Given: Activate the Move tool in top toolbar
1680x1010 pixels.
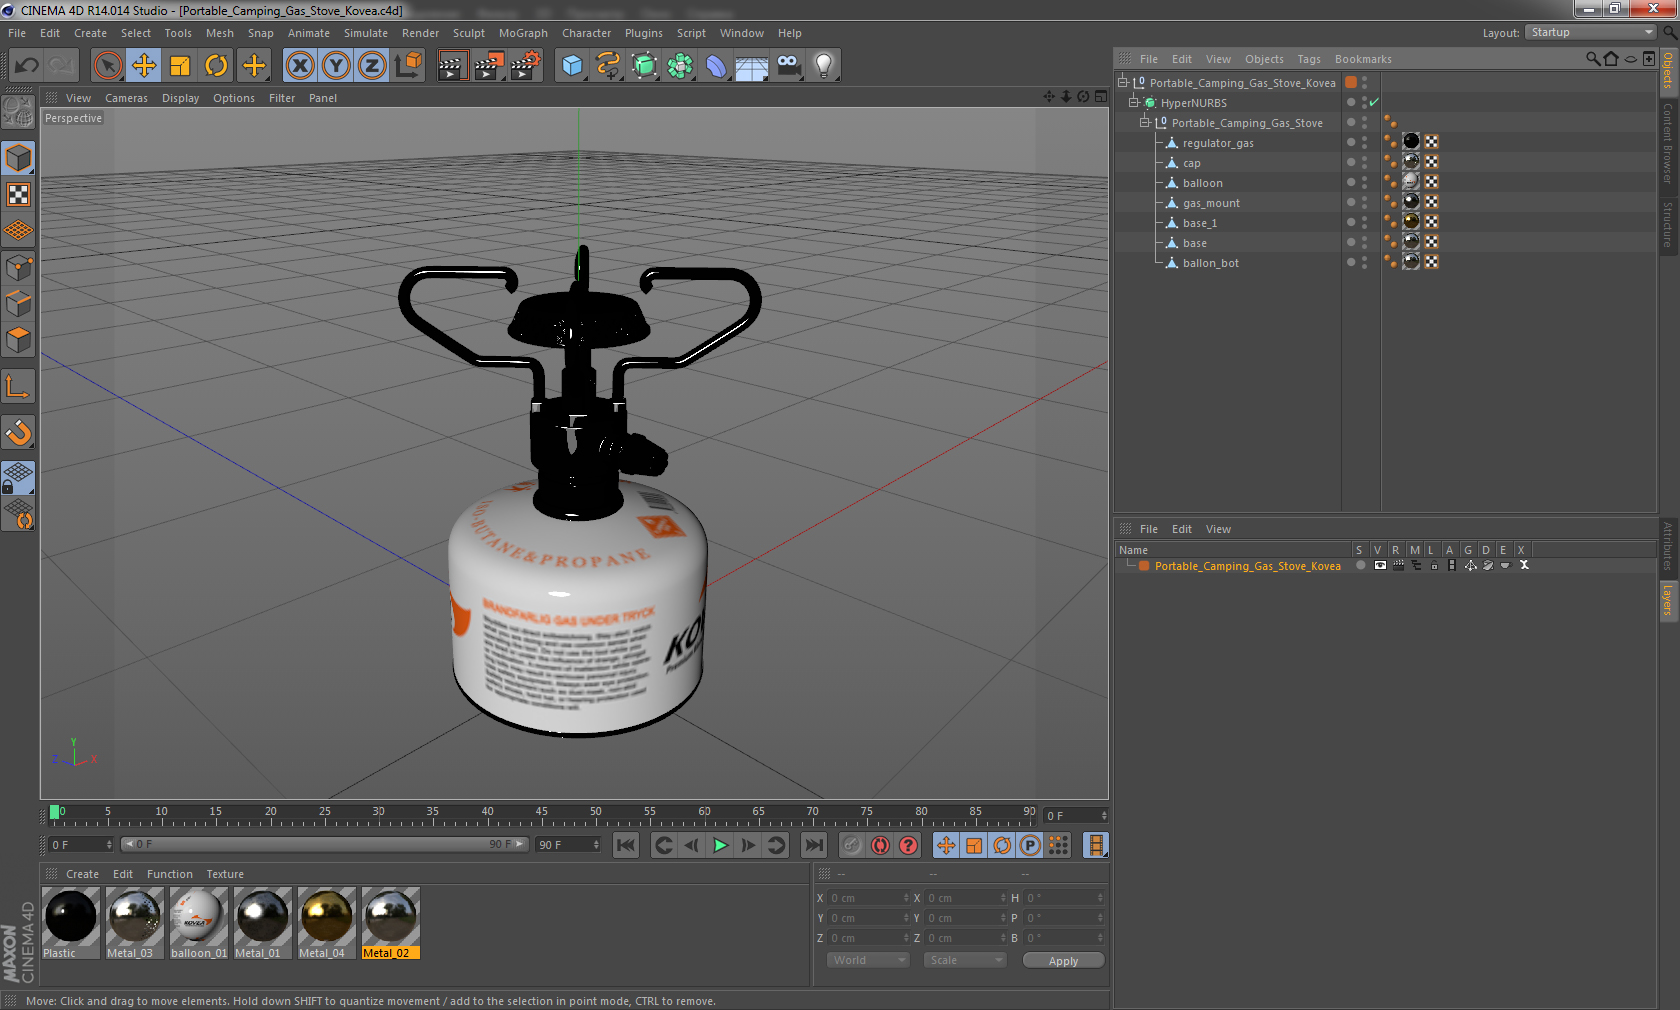Looking at the screenshot, I should (144, 66).
